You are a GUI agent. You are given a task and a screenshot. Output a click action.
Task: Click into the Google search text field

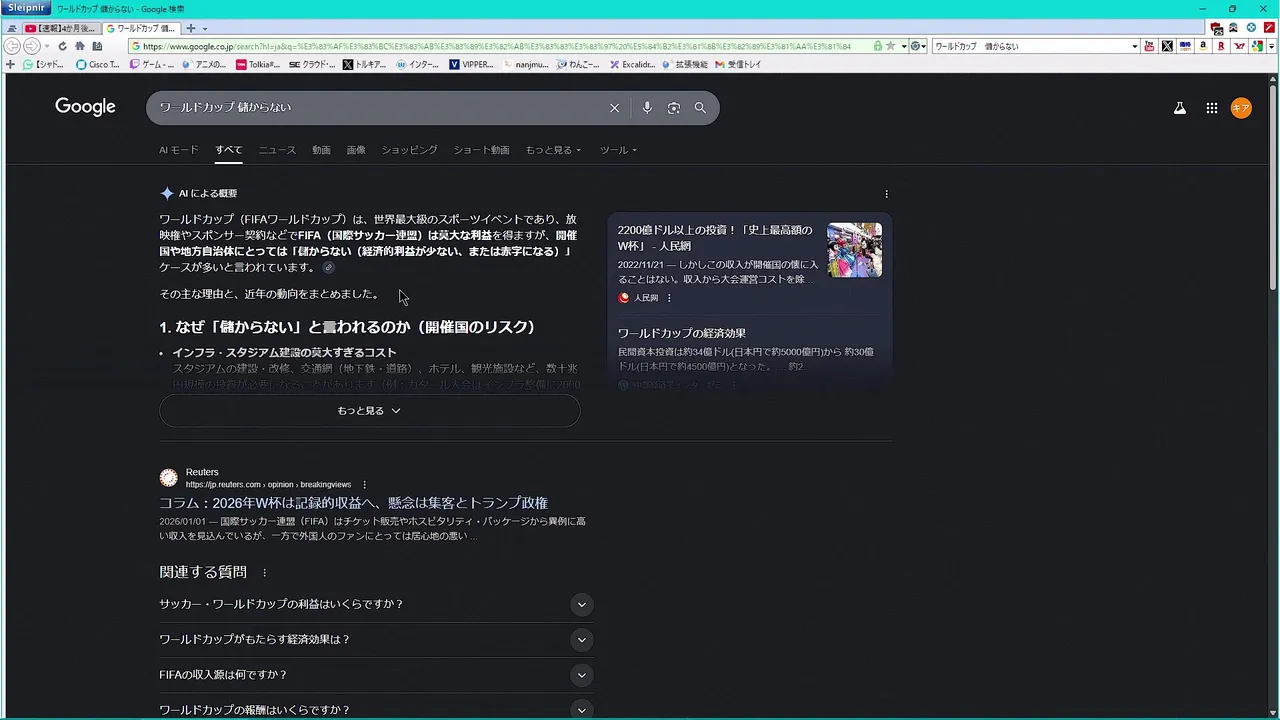tap(380, 108)
